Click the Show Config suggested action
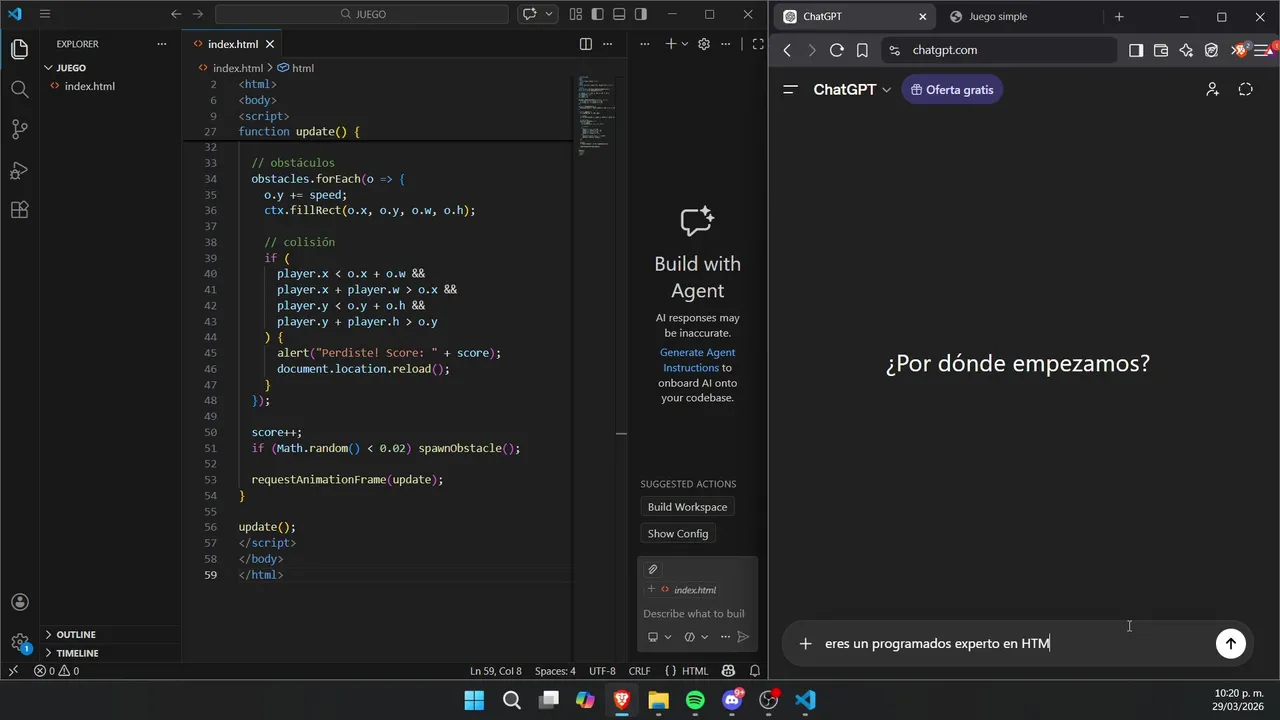The height and width of the screenshot is (720, 1280). pyautogui.click(x=677, y=534)
